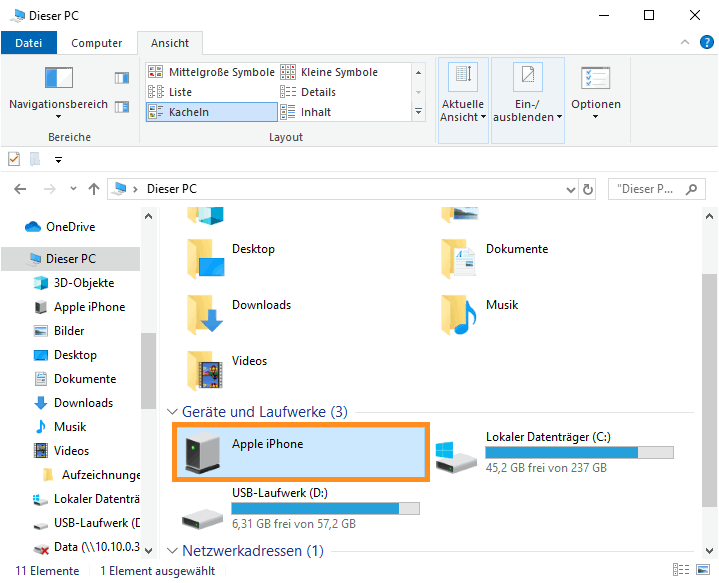
Task: Select the Downloads folder tile
Action: click(238, 314)
